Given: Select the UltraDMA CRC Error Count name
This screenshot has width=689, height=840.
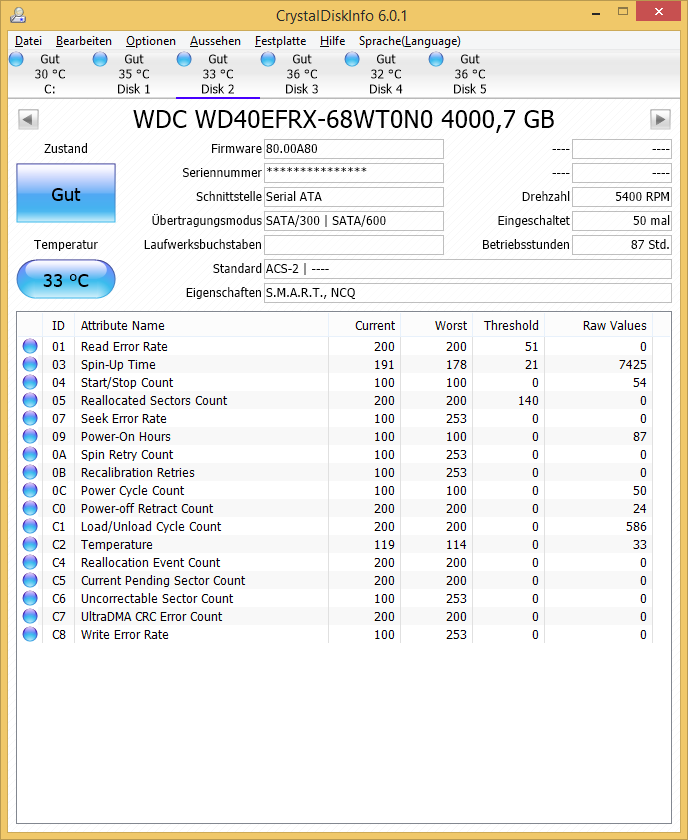Looking at the screenshot, I should [x=151, y=617].
